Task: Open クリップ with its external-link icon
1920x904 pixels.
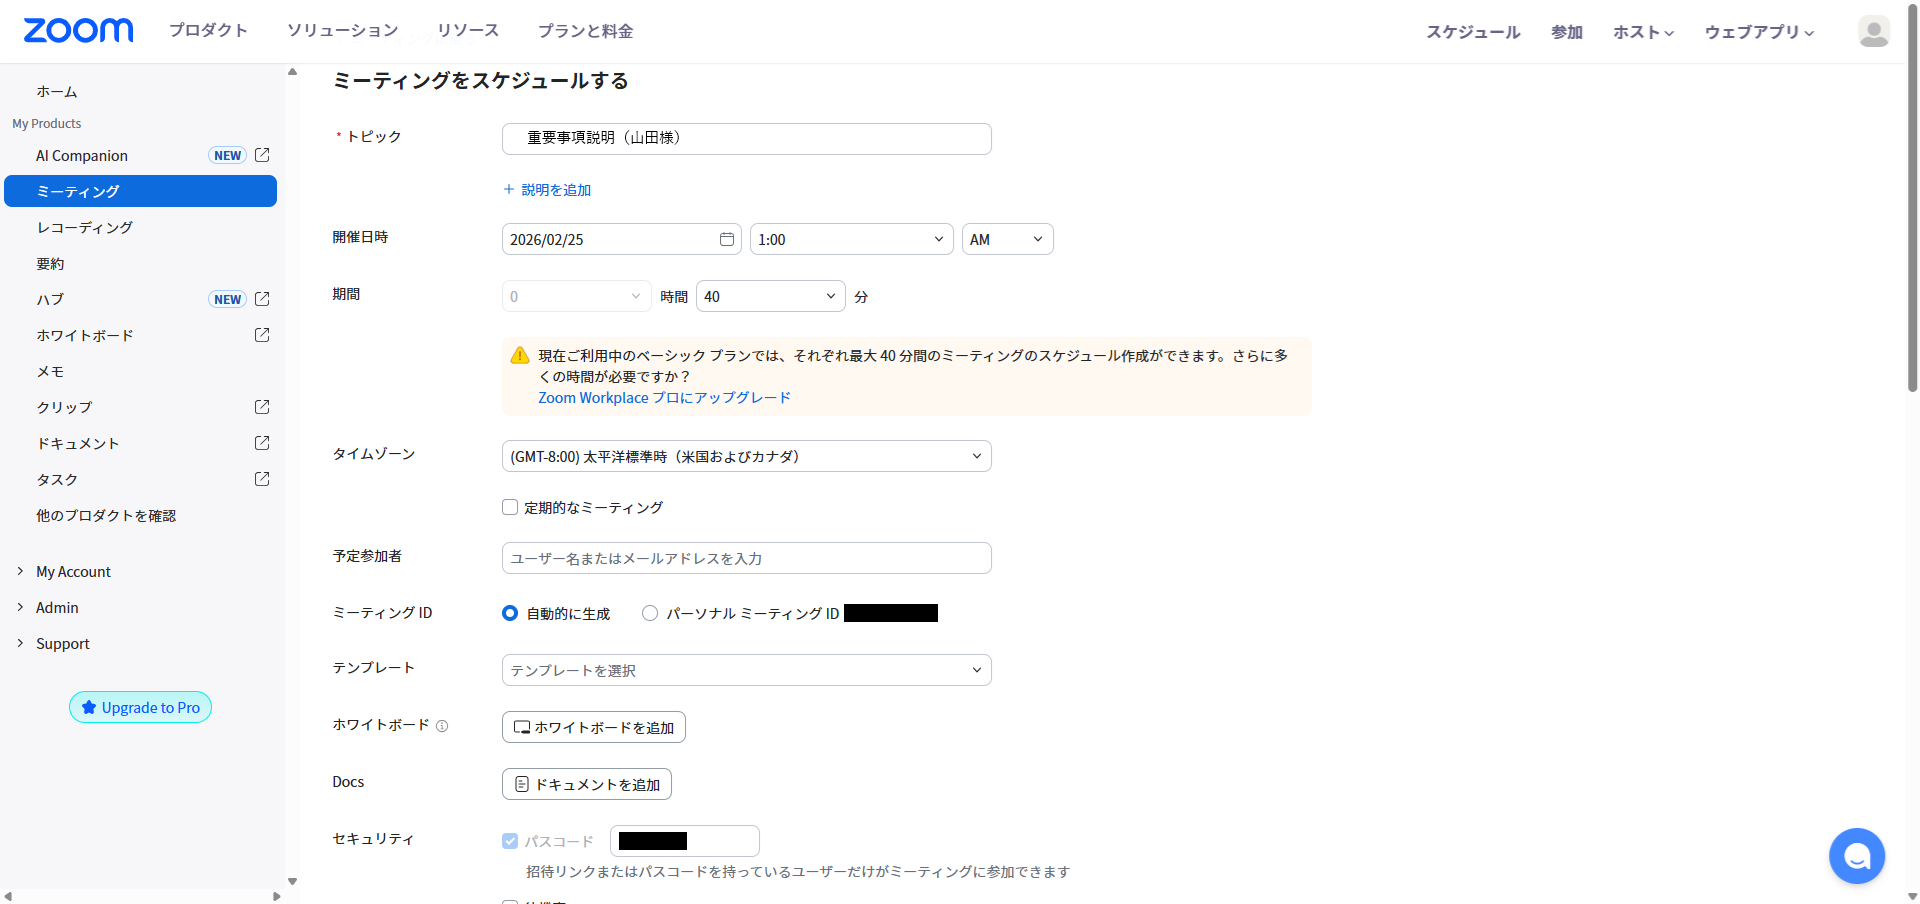Action: [x=261, y=407]
